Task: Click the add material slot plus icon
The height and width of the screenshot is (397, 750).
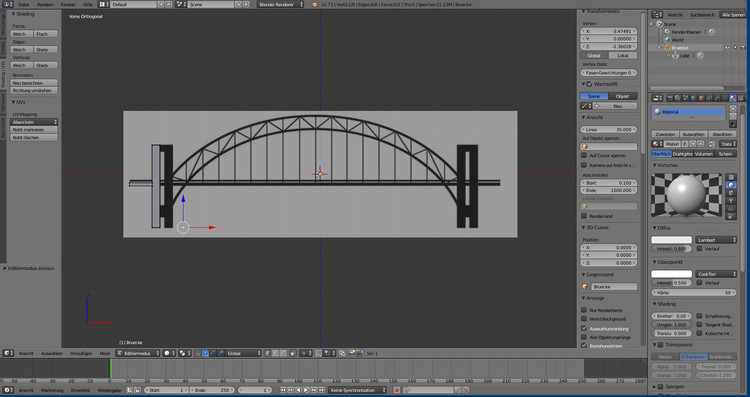Action: coord(733,109)
